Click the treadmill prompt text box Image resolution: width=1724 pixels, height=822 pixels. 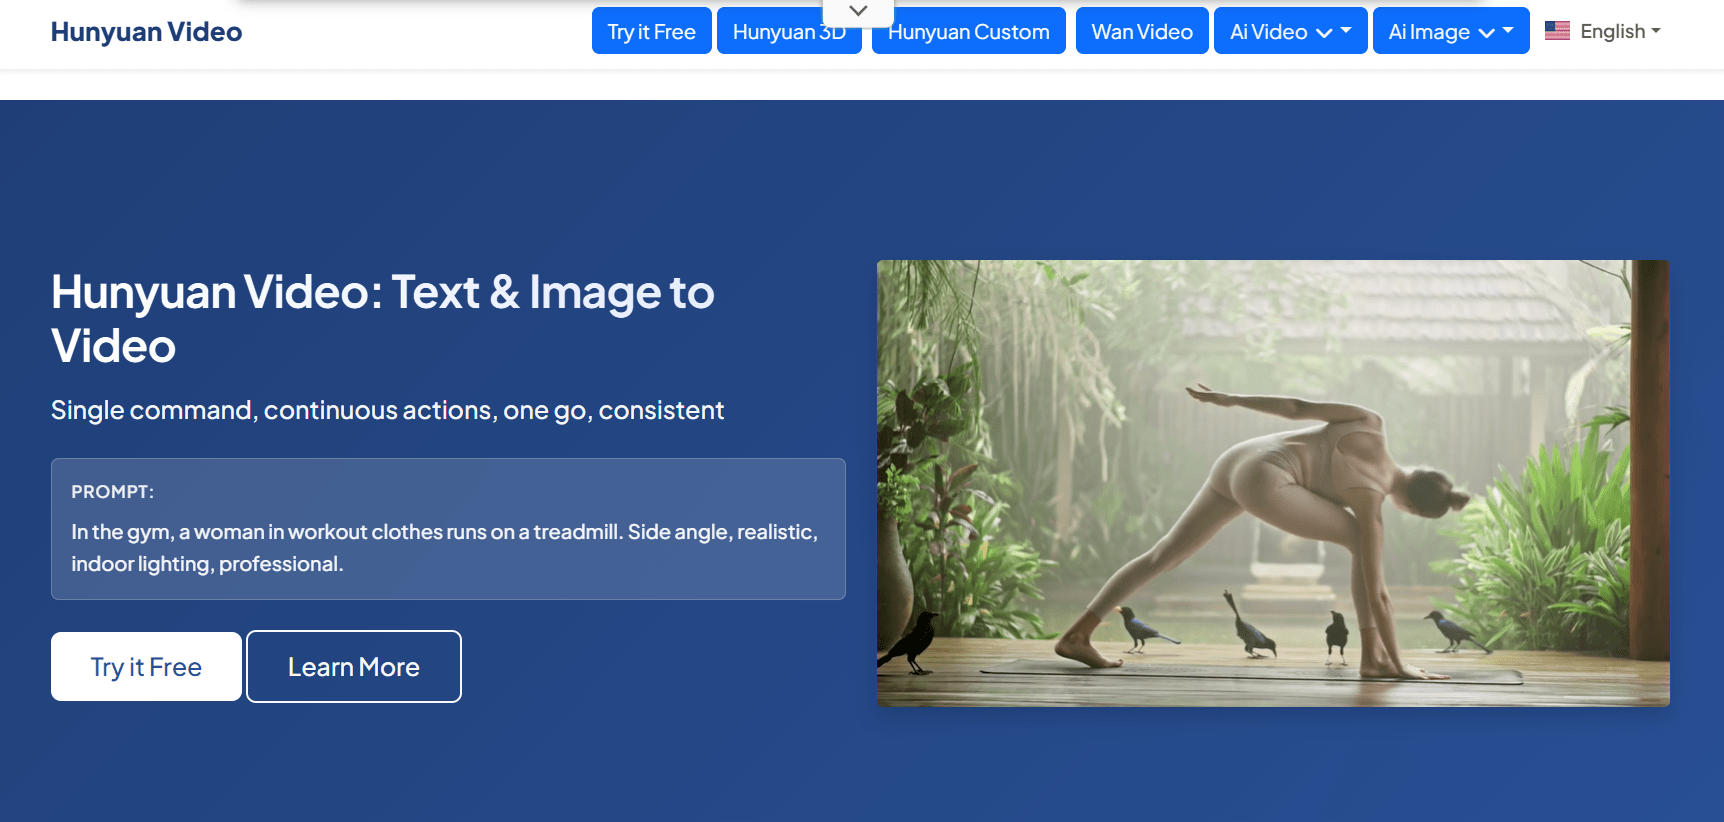447,547
